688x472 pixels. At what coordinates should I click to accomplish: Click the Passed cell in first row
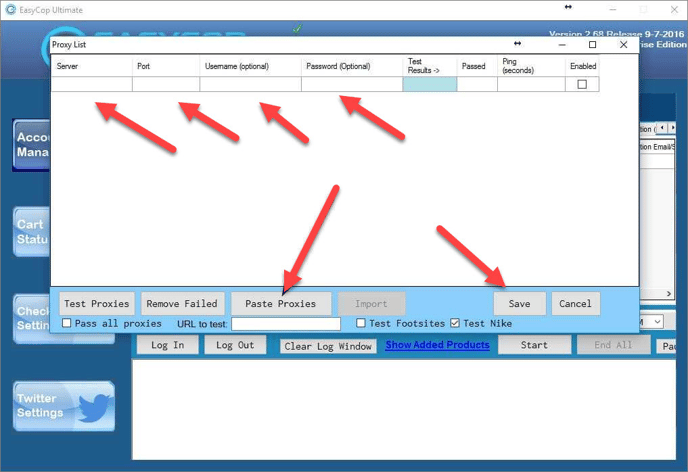(477, 84)
